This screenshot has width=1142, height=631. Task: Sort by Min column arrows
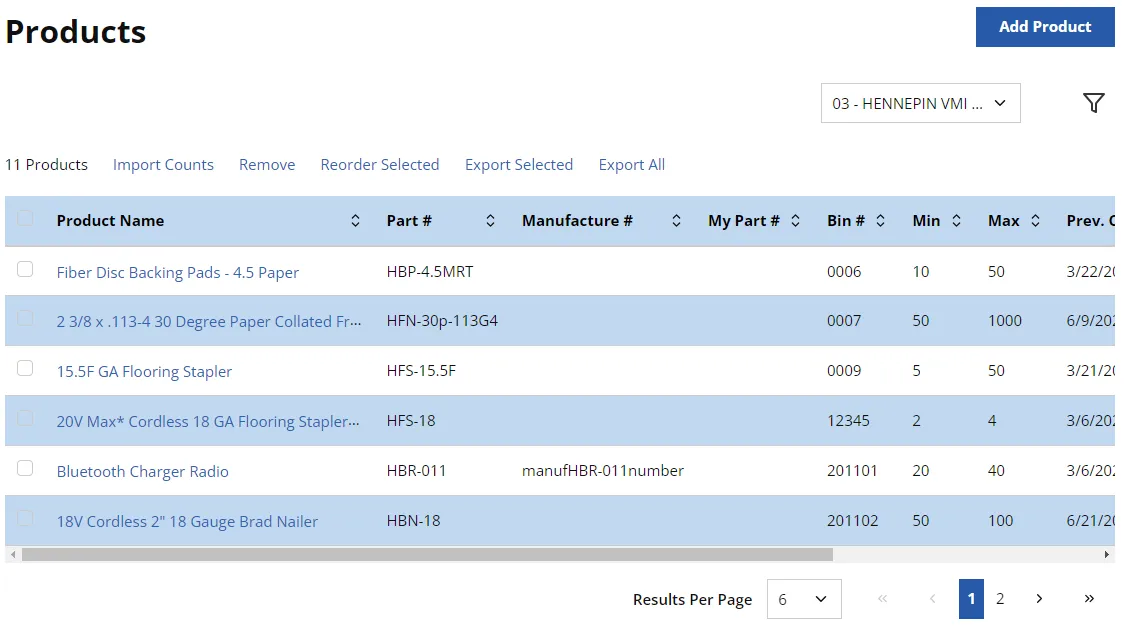tap(956, 221)
